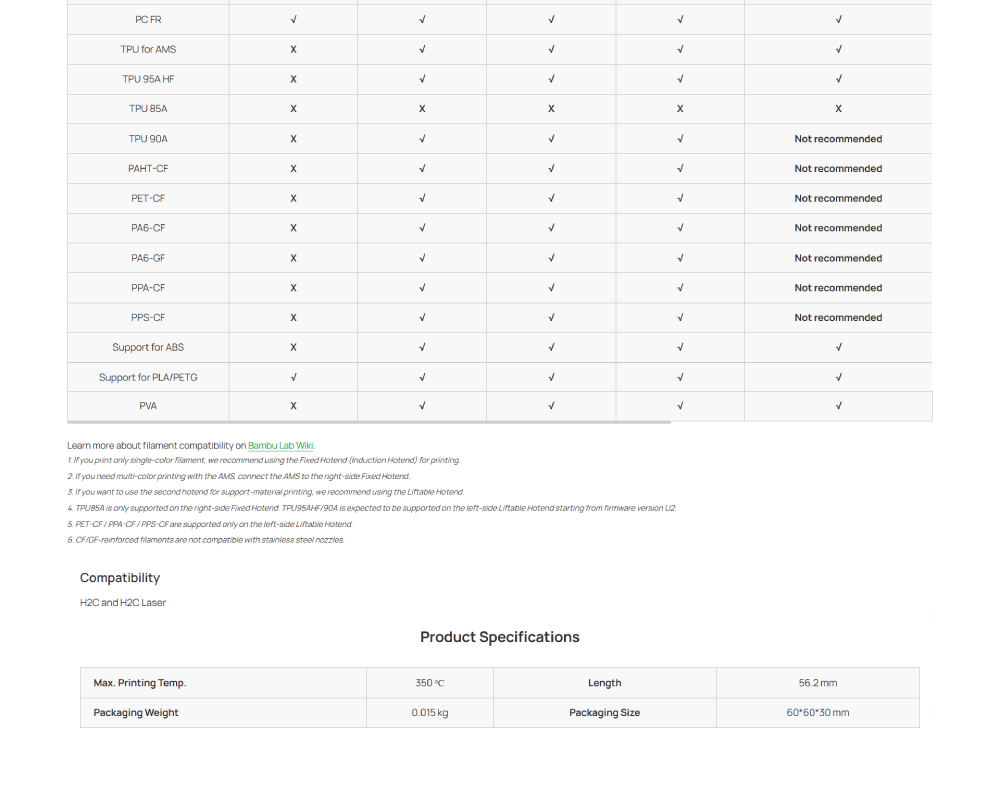Click 'Not recommended' in the PPA-CF row
The height and width of the screenshot is (786, 1000).
(838, 288)
